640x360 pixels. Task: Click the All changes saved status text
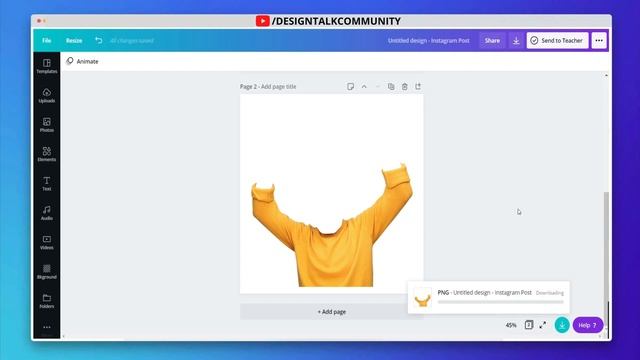(131, 40)
